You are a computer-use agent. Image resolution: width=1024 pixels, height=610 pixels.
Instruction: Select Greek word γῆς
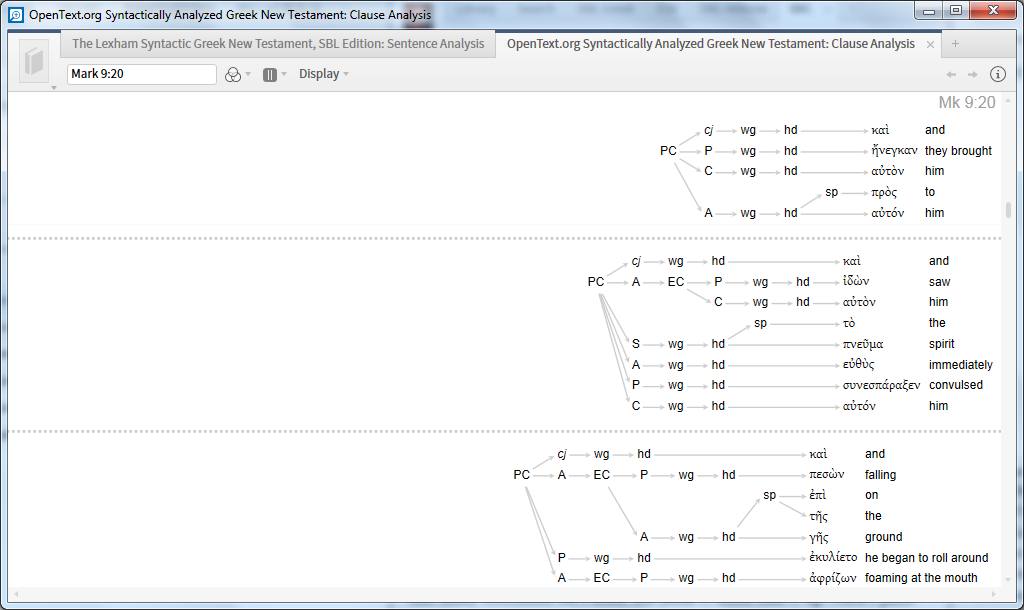point(819,537)
